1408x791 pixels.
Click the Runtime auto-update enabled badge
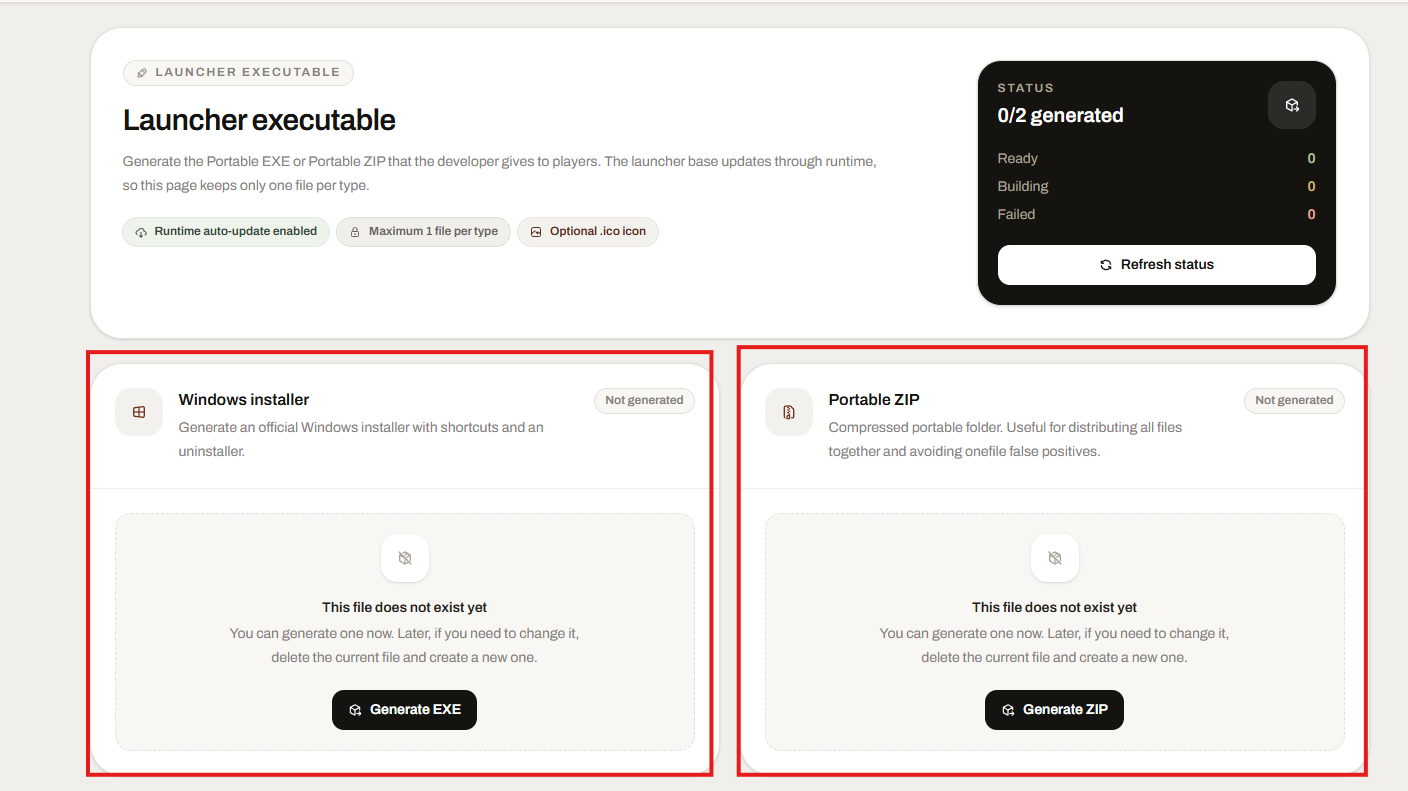226,232
